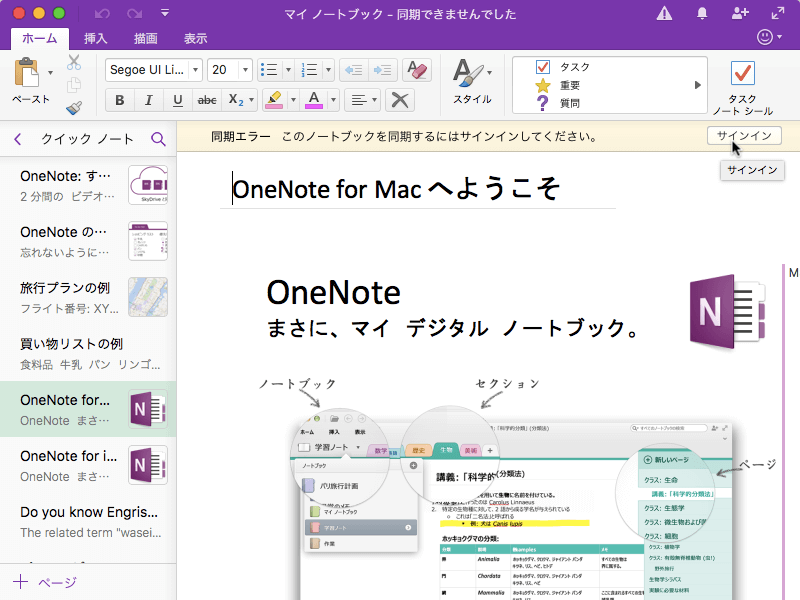Click the SkyDrive cloud page thumbnail
800x600 pixels.
coord(148,185)
